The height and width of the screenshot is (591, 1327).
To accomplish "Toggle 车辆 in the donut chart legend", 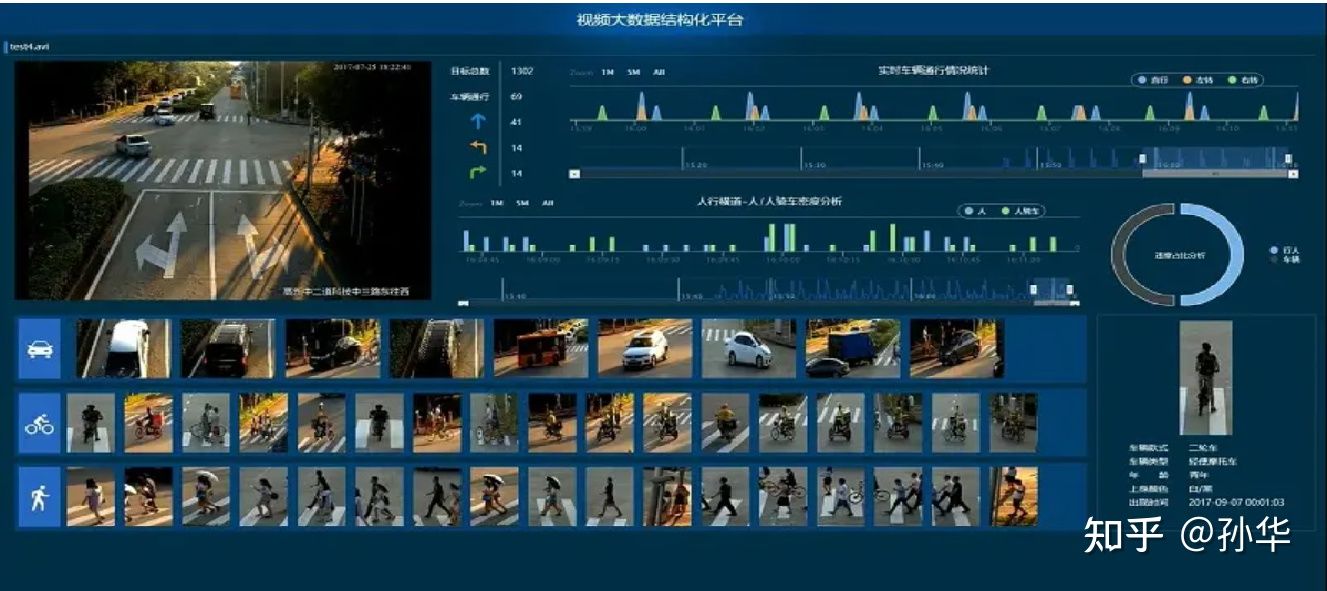I will pyautogui.click(x=1286, y=259).
